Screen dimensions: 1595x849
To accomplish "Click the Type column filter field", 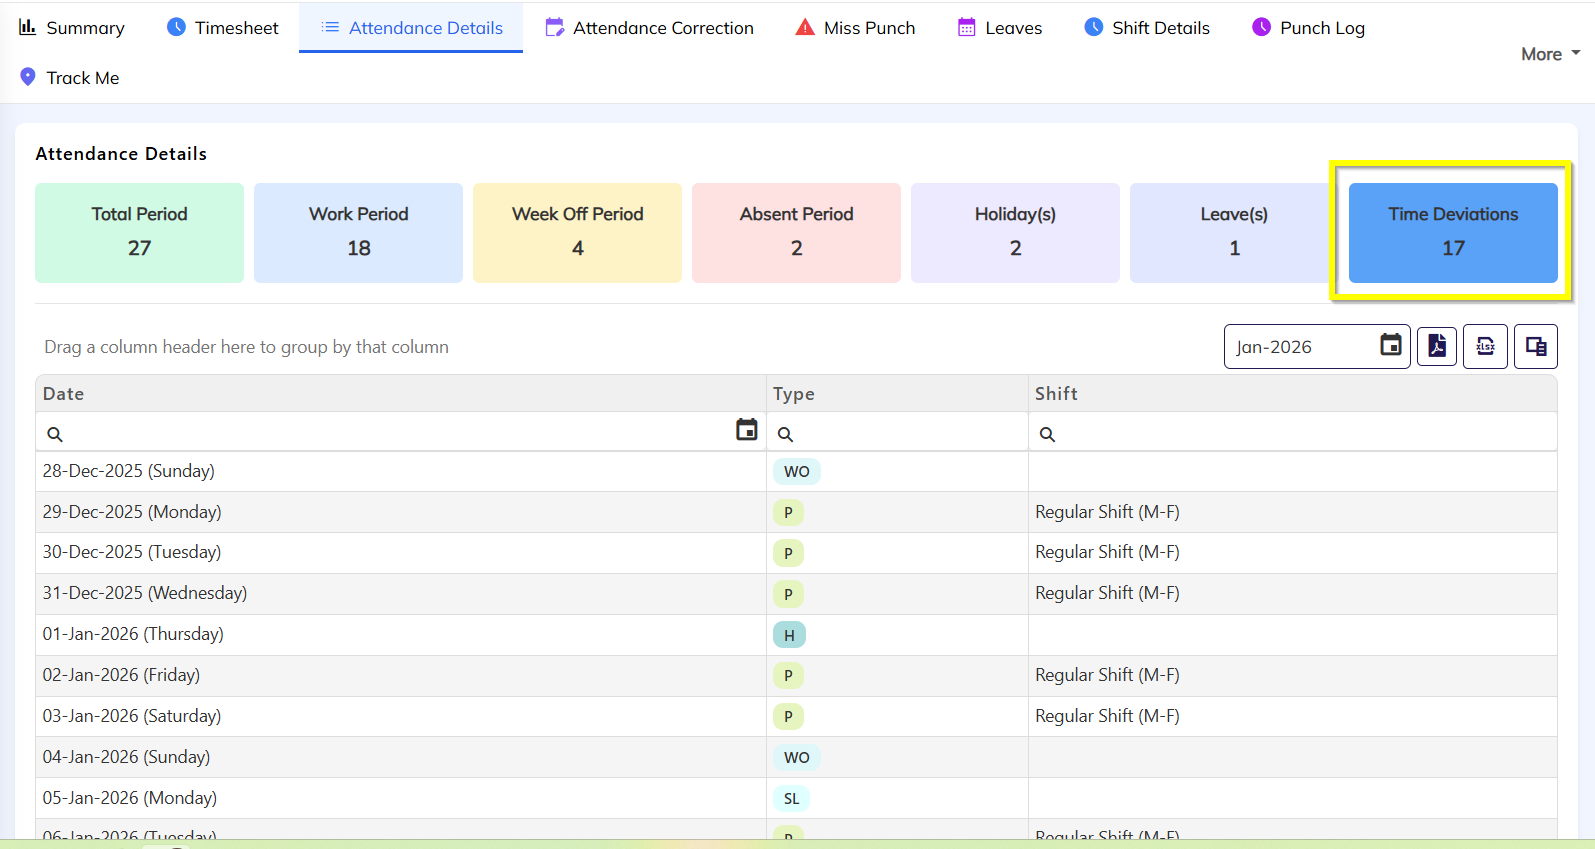I will [897, 433].
